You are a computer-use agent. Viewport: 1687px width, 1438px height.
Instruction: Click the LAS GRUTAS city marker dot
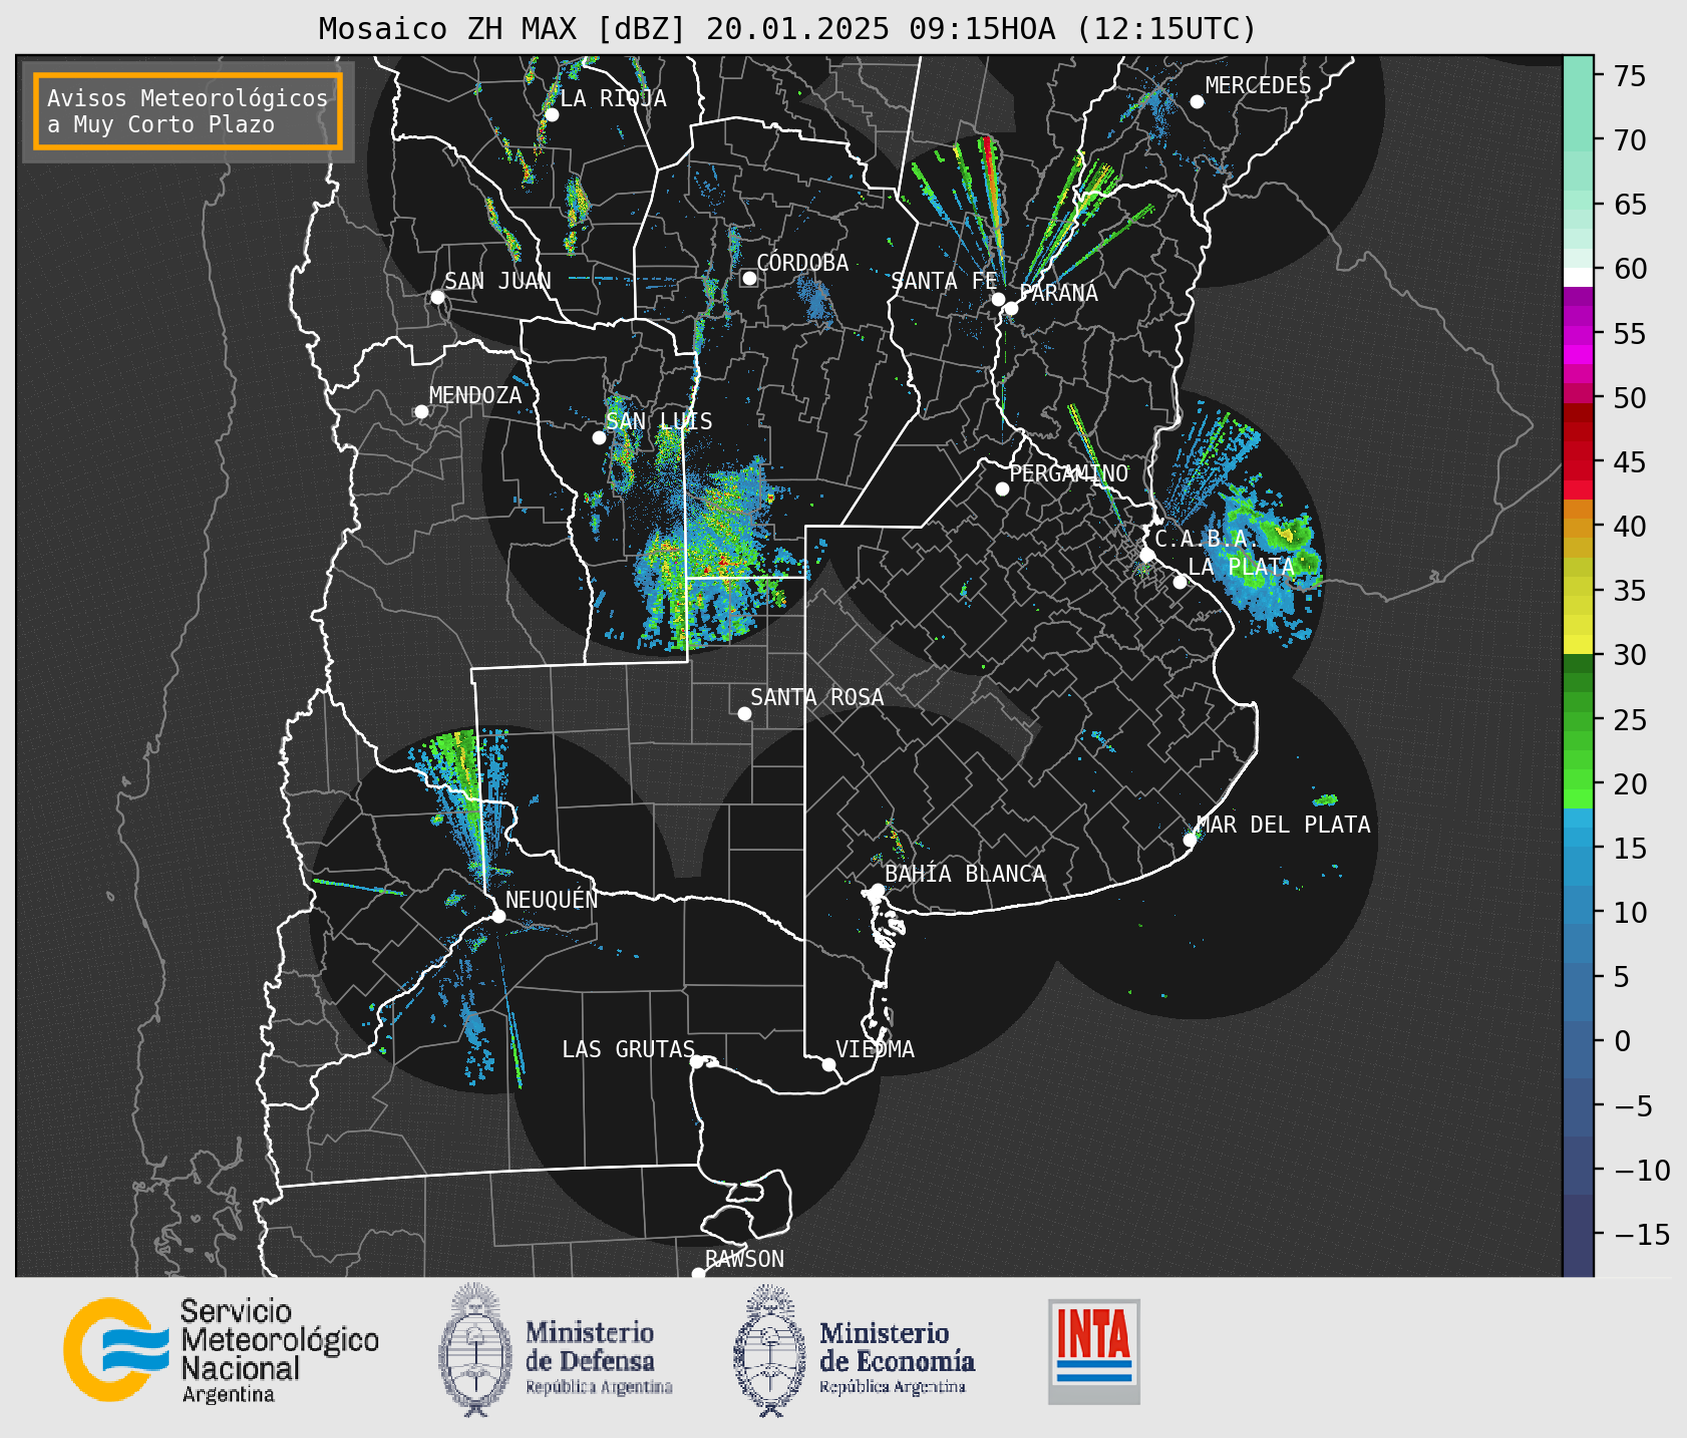[697, 1062]
